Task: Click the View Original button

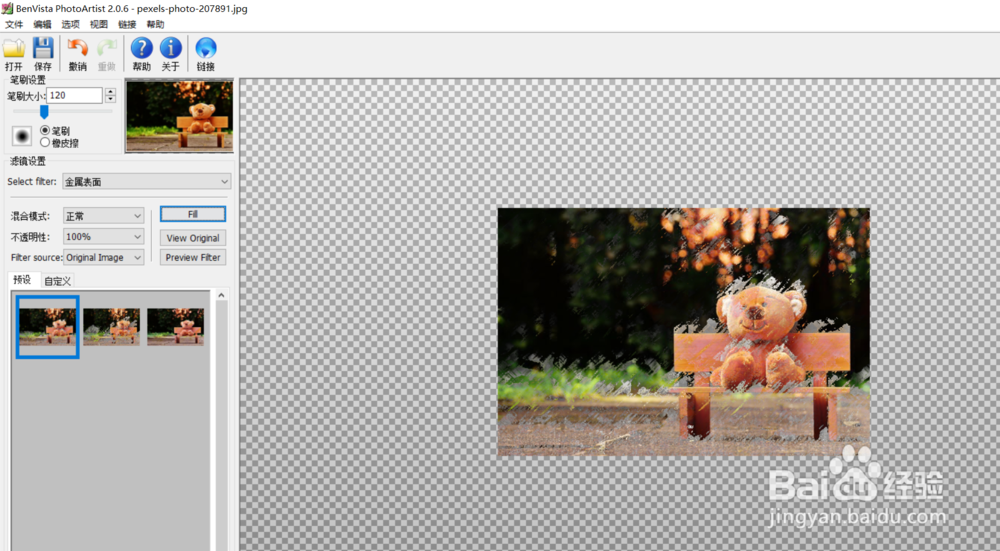Action: click(193, 238)
